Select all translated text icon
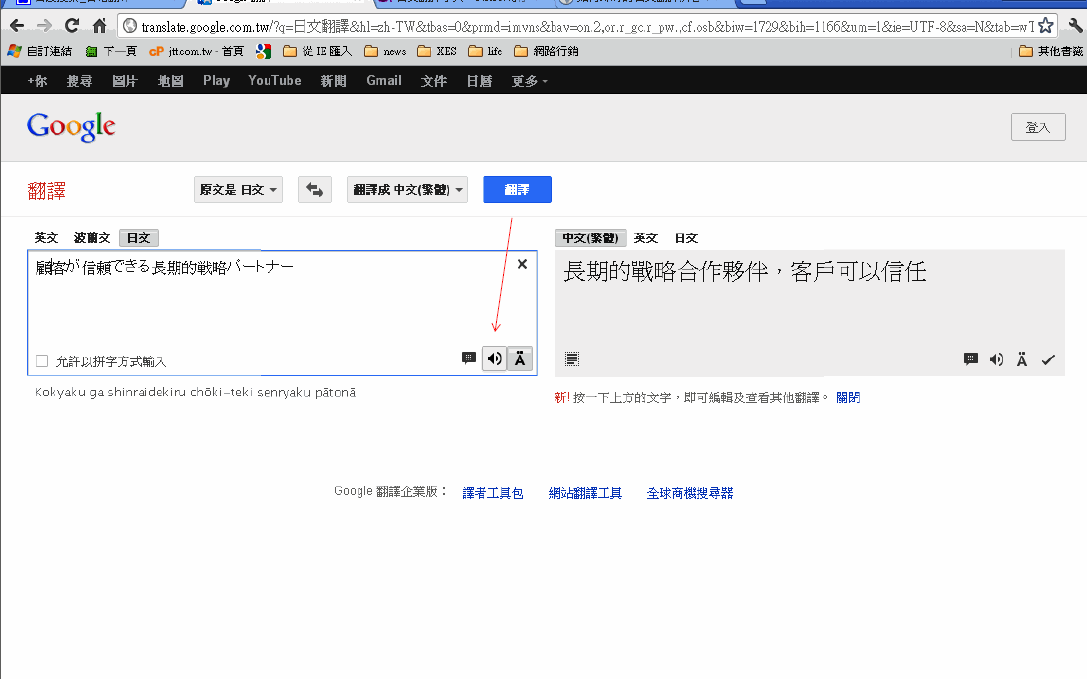This screenshot has width=1087, height=679. 572,359
